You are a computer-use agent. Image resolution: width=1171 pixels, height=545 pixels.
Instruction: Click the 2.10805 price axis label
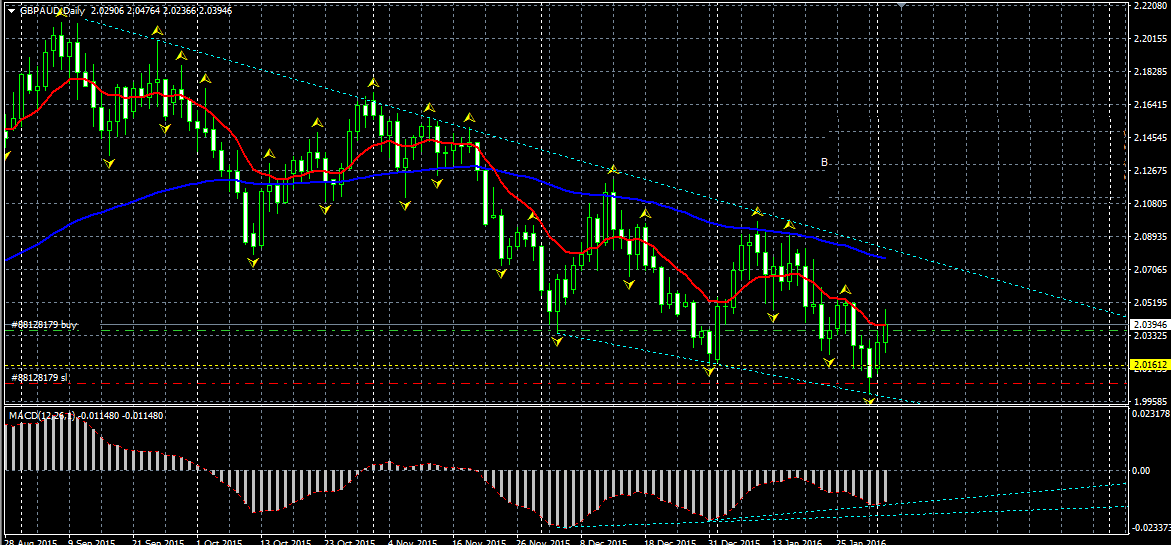(1150, 203)
